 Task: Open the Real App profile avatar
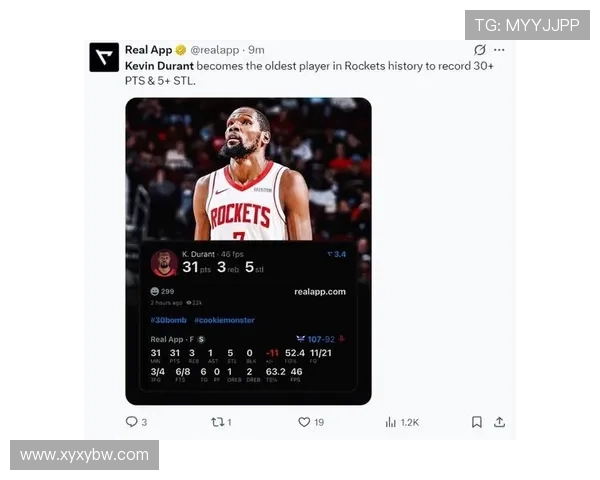point(104,57)
